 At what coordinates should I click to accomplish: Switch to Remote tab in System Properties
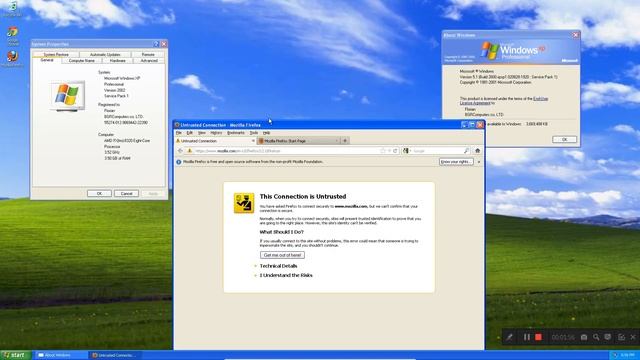click(x=148, y=54)
